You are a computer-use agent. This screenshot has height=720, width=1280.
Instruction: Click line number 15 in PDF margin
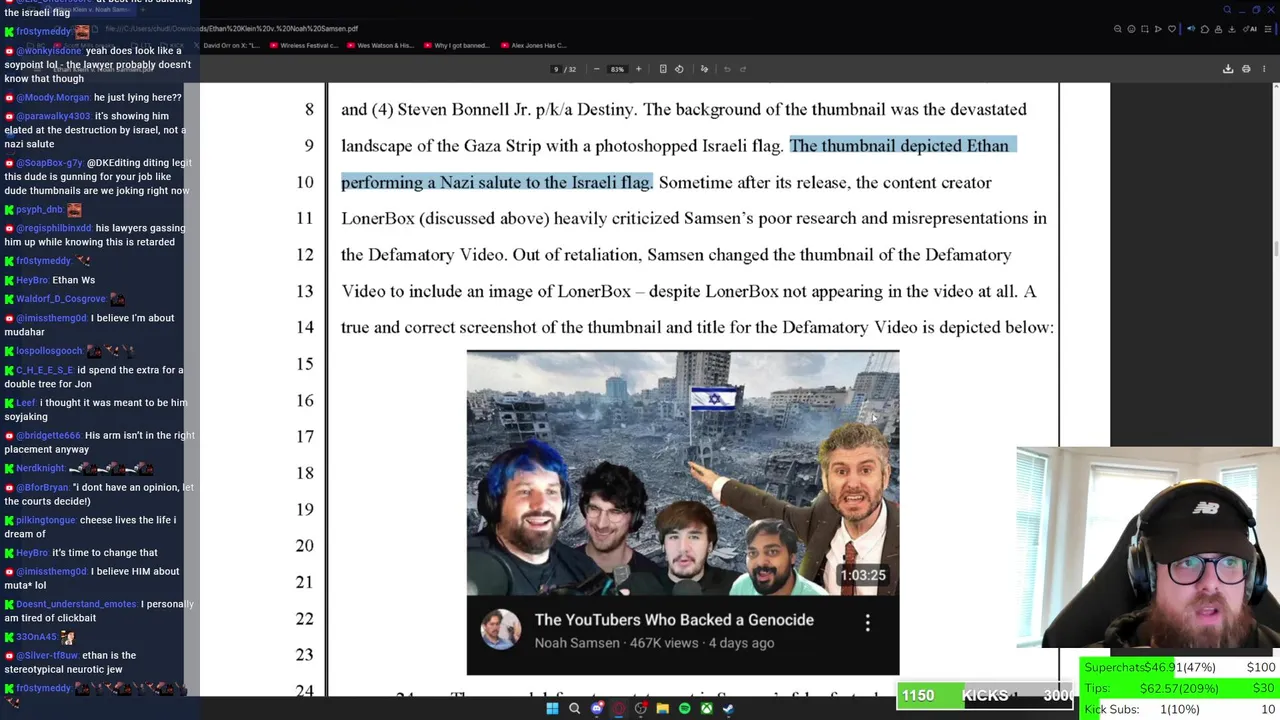pyautogui.click(x=305, y=364)
